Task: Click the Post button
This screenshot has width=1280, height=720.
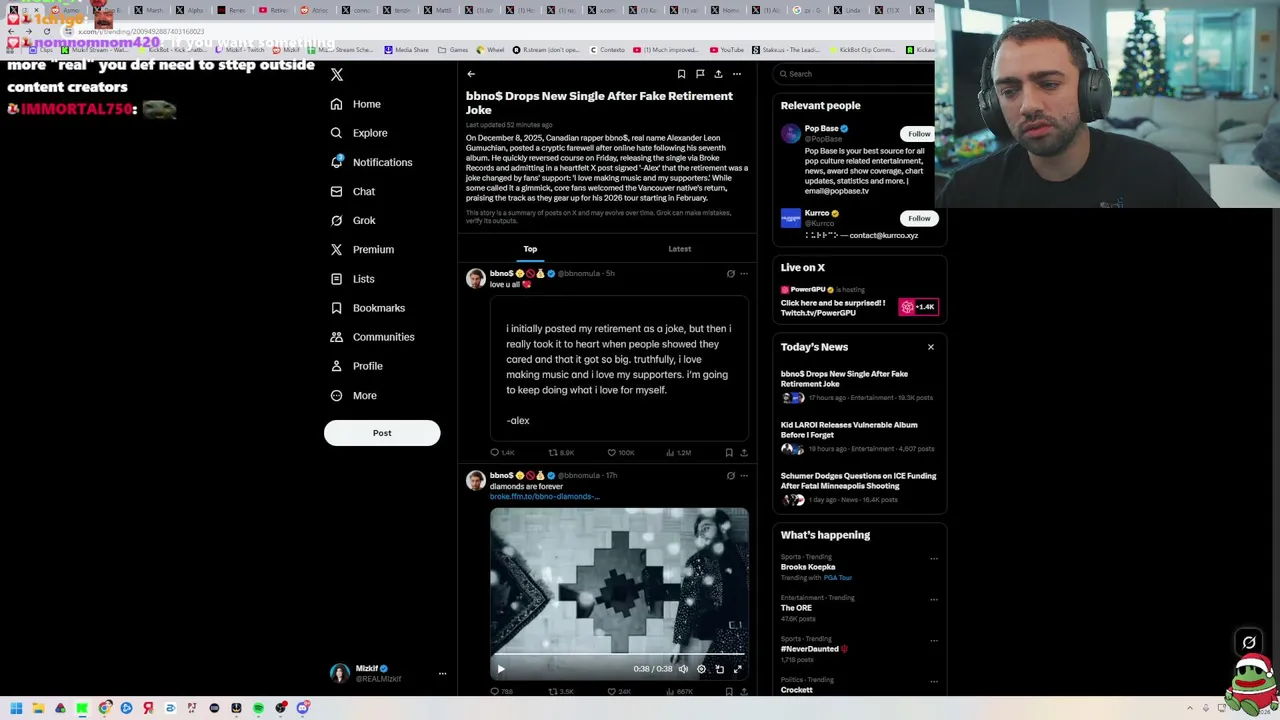Action: (x=382, y=433)
